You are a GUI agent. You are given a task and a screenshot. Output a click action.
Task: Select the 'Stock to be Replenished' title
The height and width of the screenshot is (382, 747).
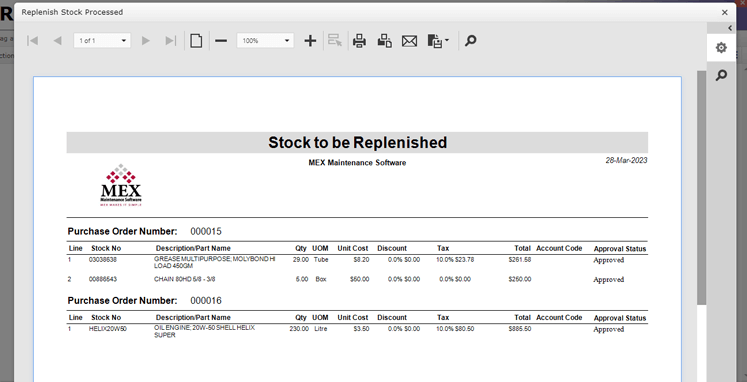[x=357, y=142]
